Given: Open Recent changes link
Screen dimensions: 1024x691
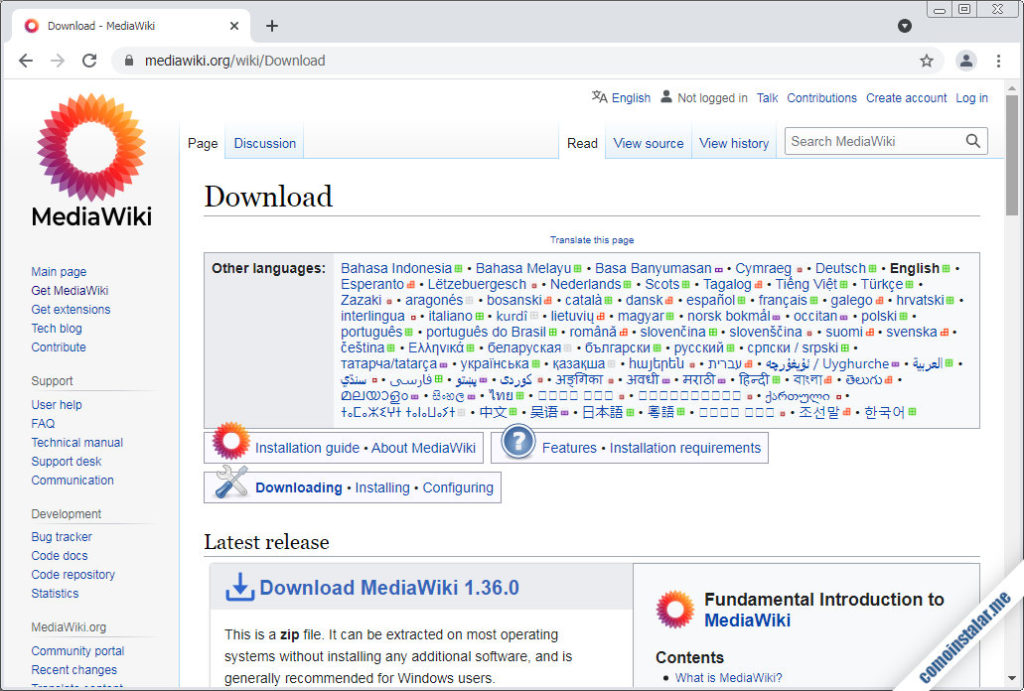Looking at the screenshot, I should 74,670.
